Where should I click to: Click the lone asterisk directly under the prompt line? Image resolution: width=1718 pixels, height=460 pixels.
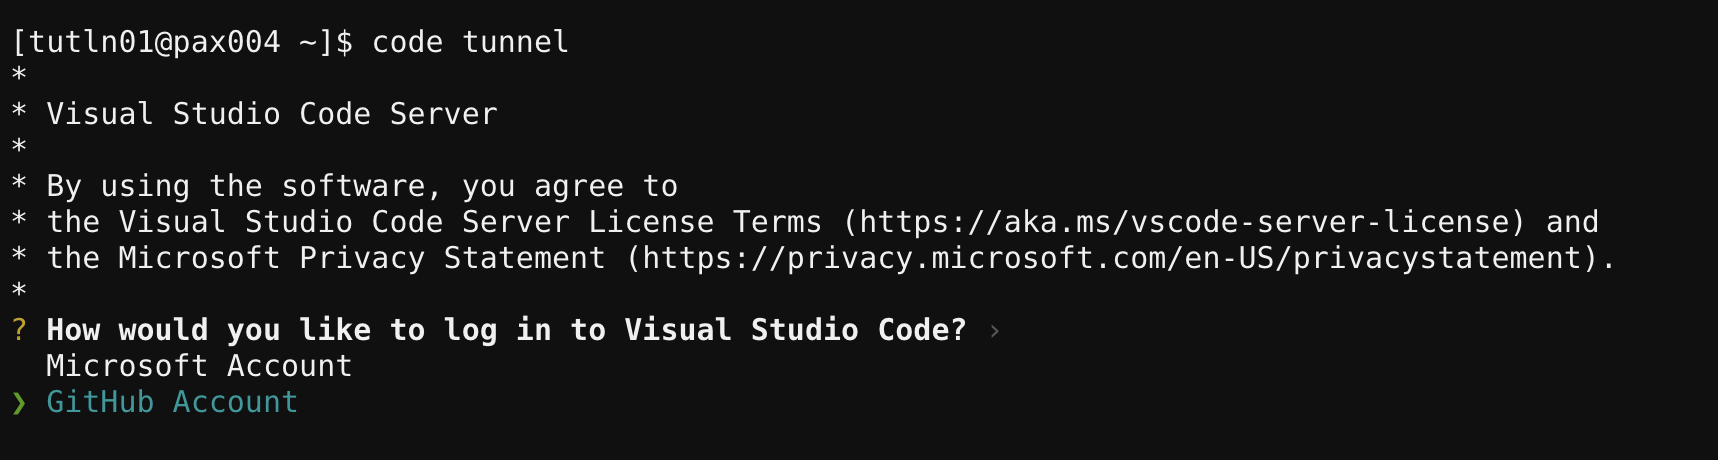[19, 76]
